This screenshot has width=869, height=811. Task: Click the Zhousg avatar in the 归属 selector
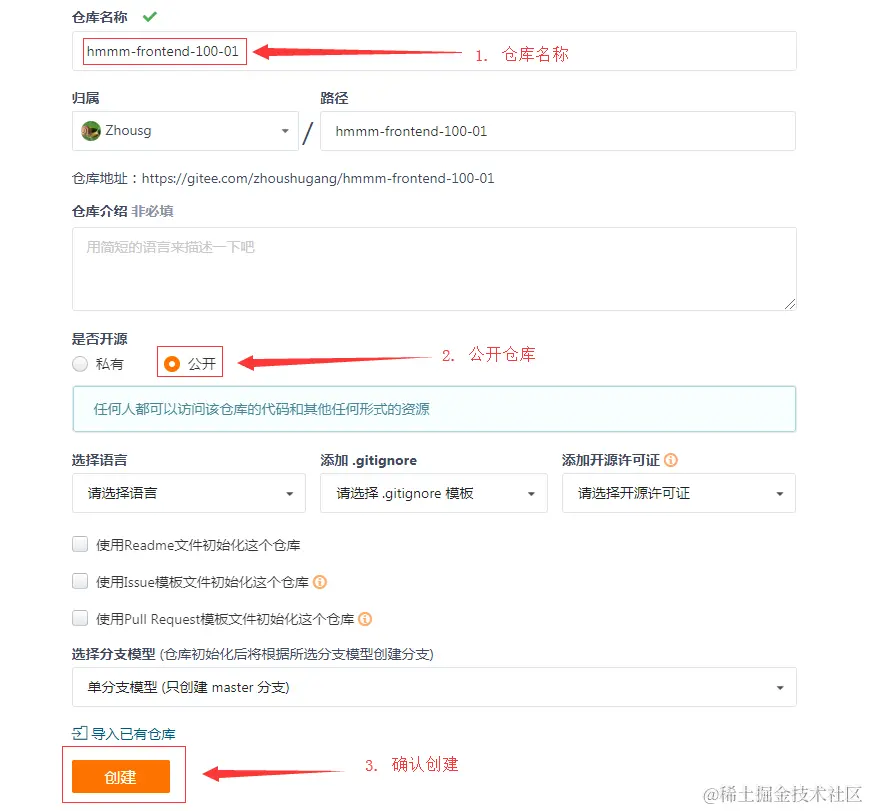[x=90, y=131]
